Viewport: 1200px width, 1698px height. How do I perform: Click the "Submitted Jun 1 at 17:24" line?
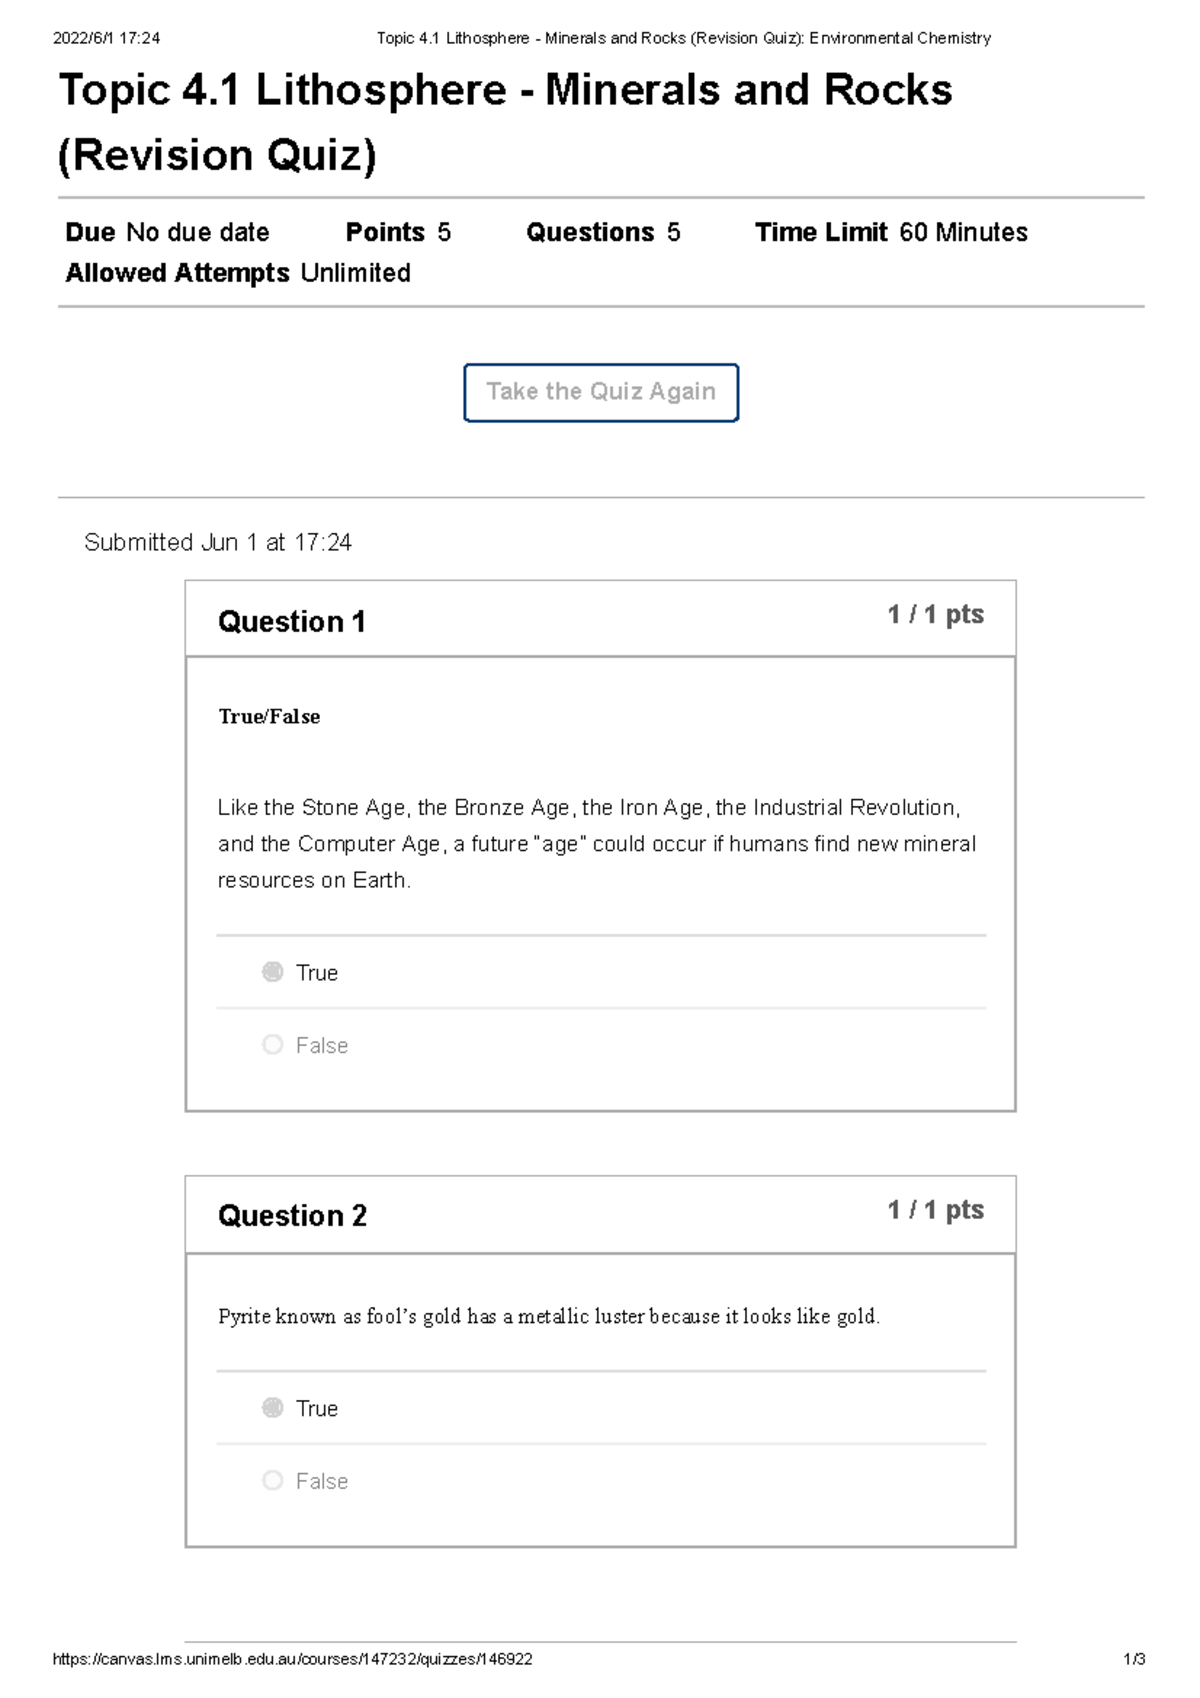[218, 543]
